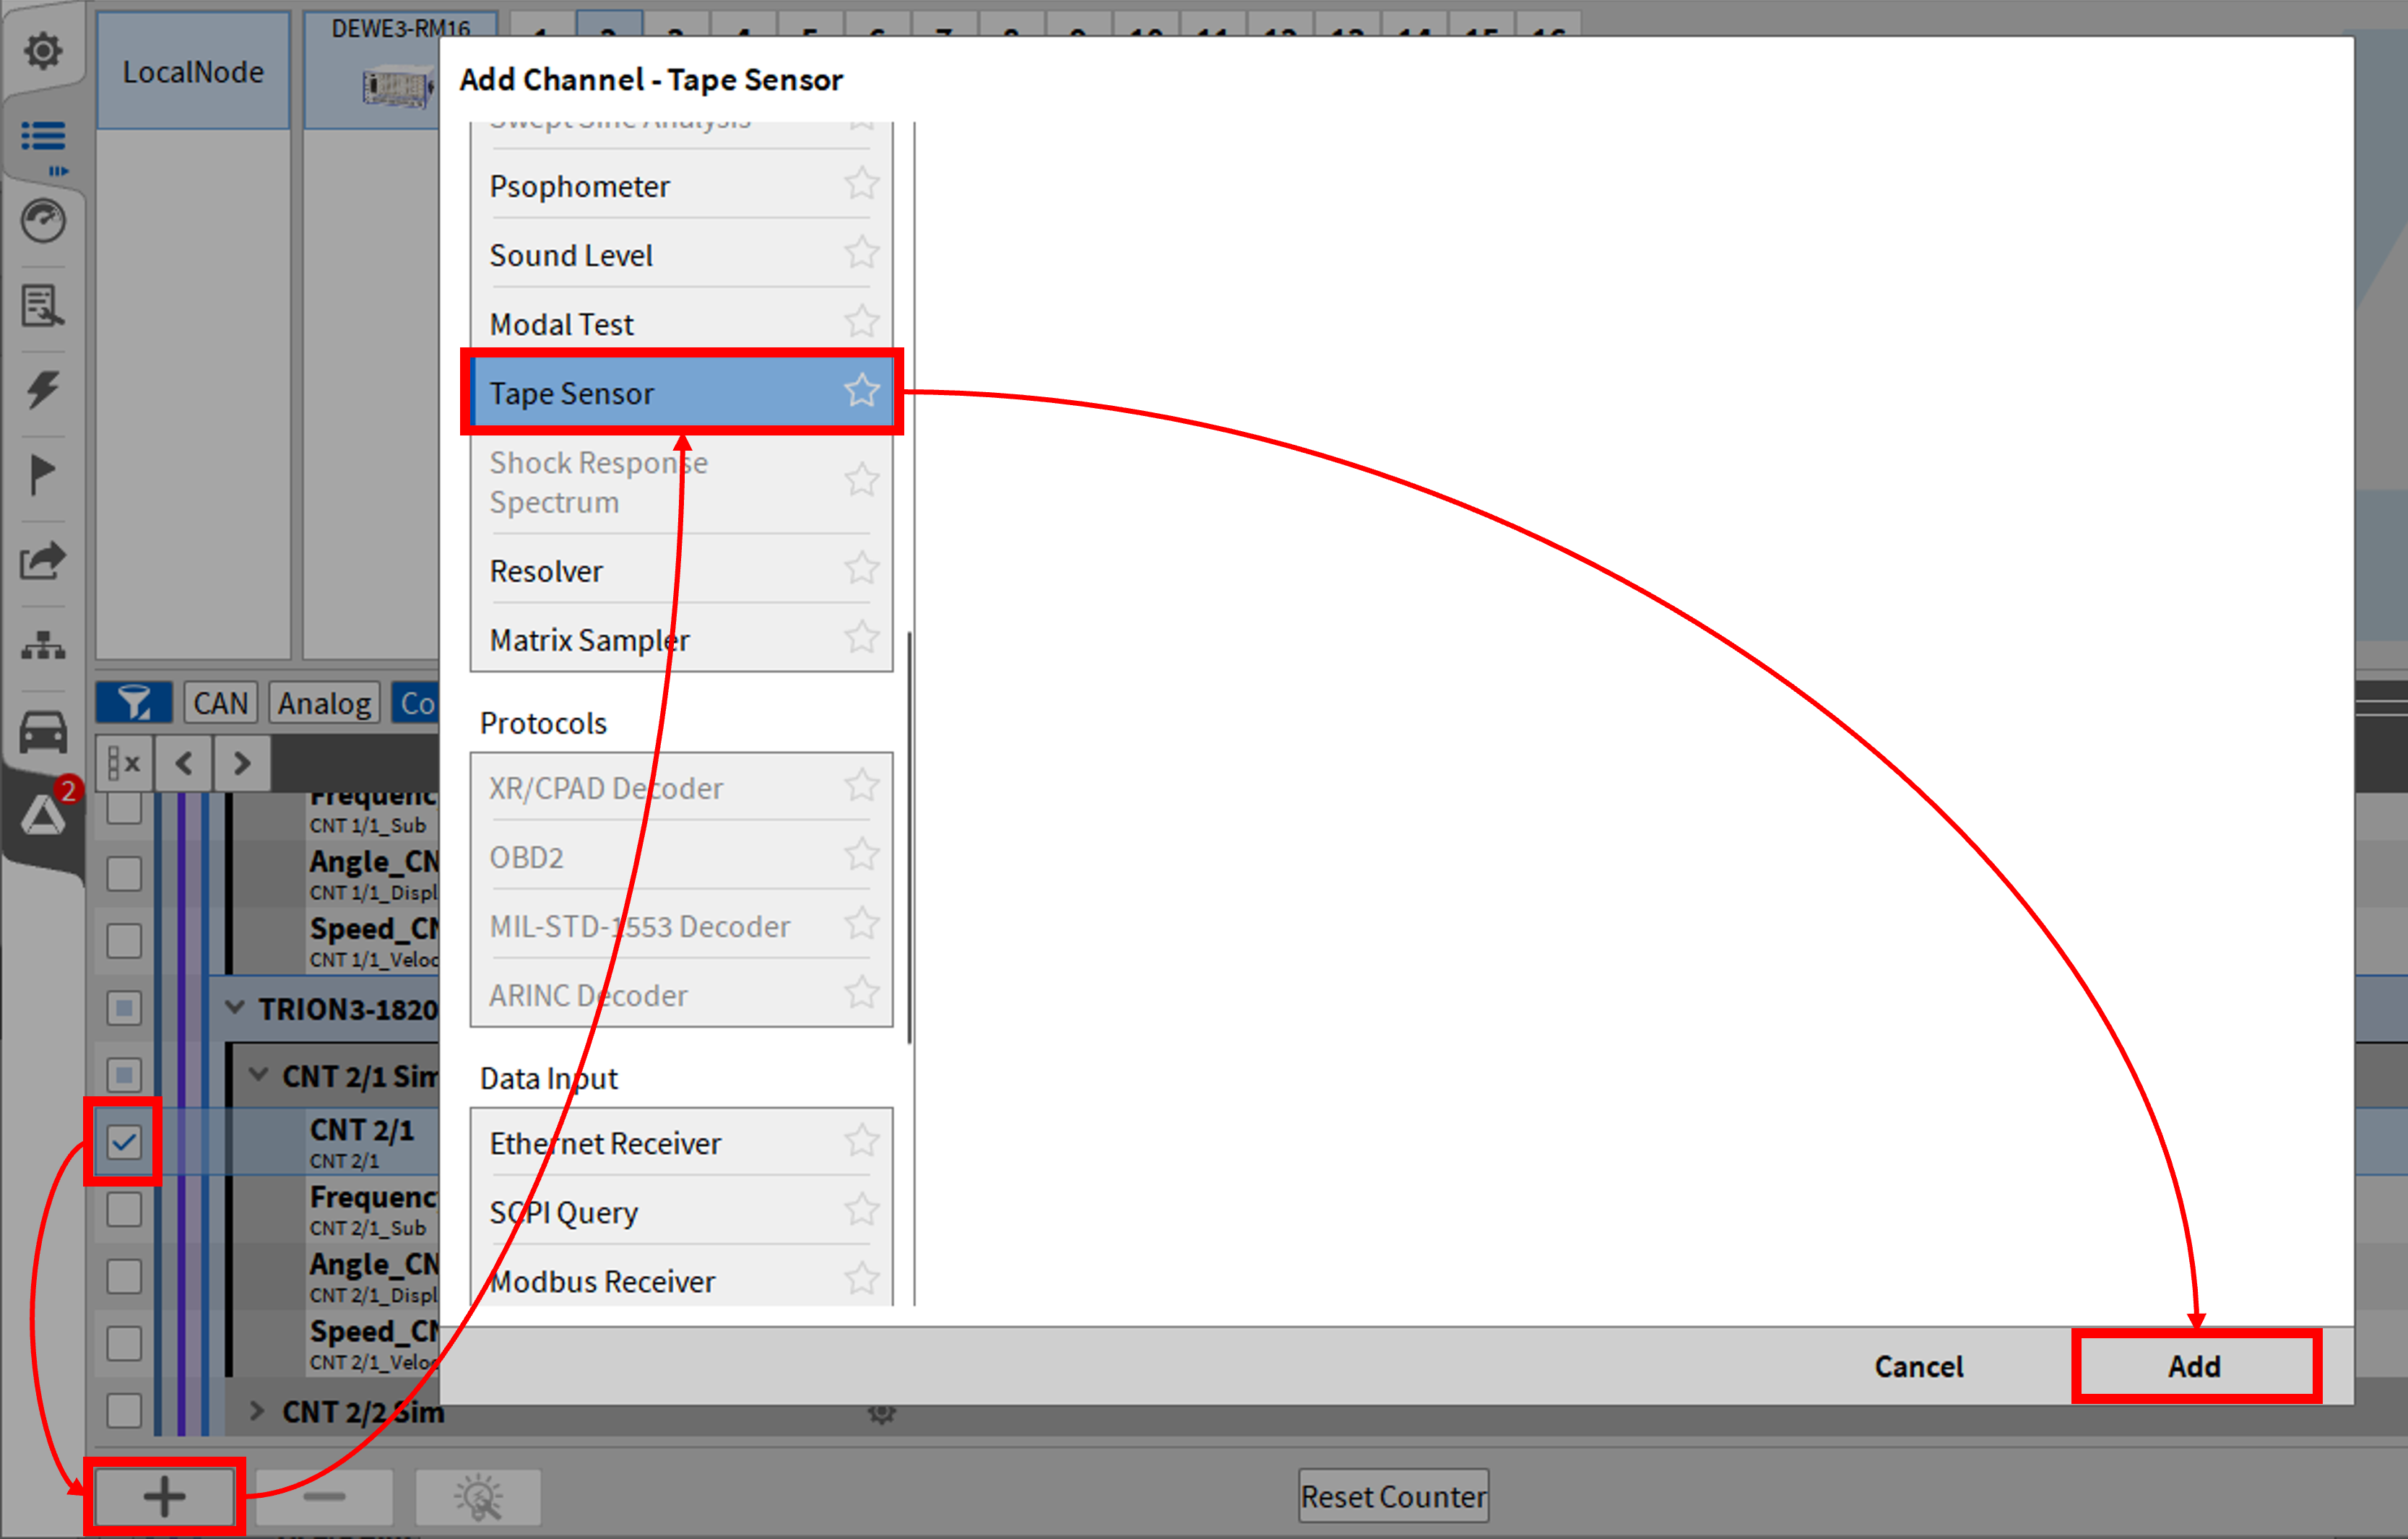Check the Angle_CNT 2/1 checkbox
The image size is (2408, 1539).
[124, 1276]
